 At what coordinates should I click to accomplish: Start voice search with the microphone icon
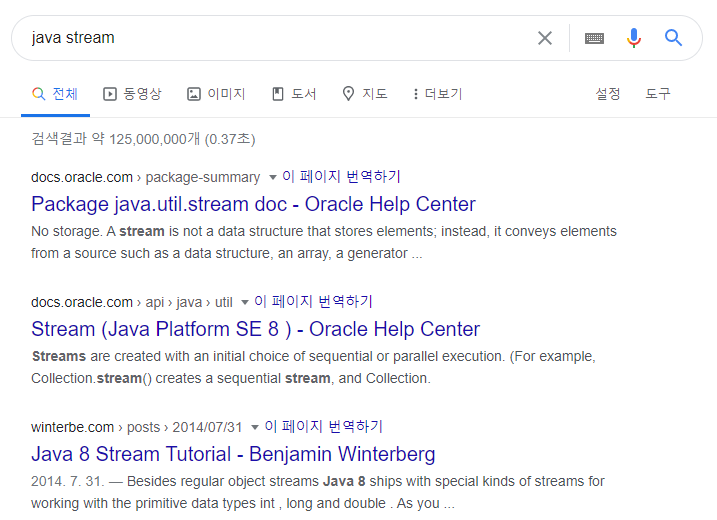[634, 38]
